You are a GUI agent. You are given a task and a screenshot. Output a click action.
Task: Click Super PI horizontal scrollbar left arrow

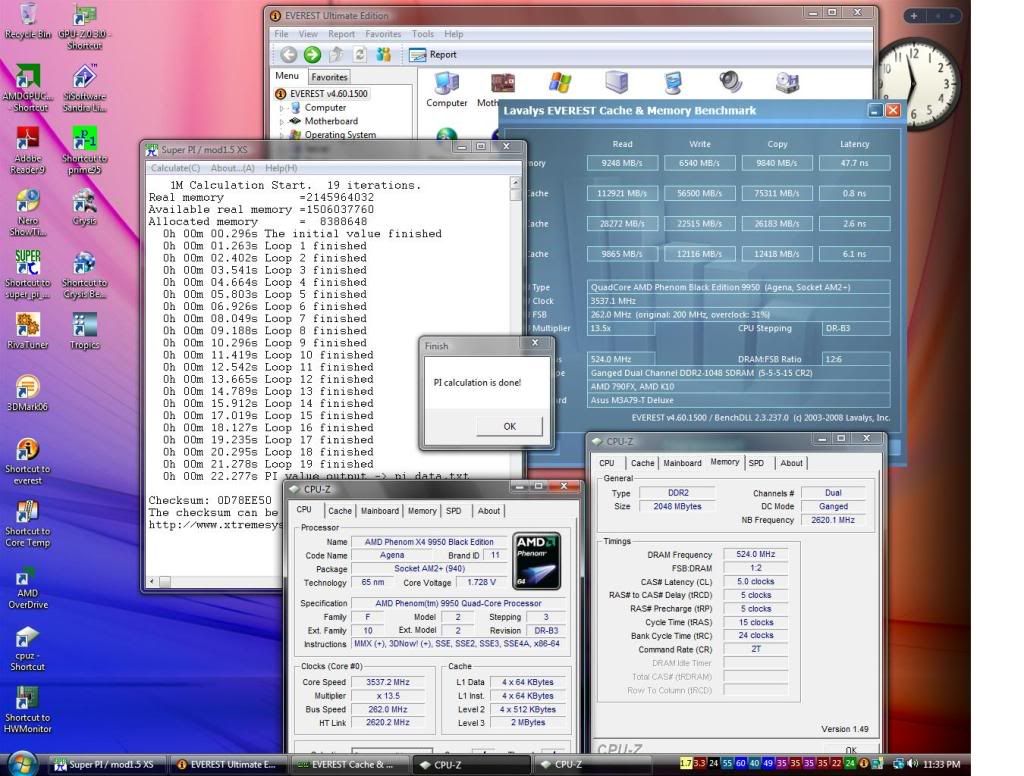(x=152, y=581)
